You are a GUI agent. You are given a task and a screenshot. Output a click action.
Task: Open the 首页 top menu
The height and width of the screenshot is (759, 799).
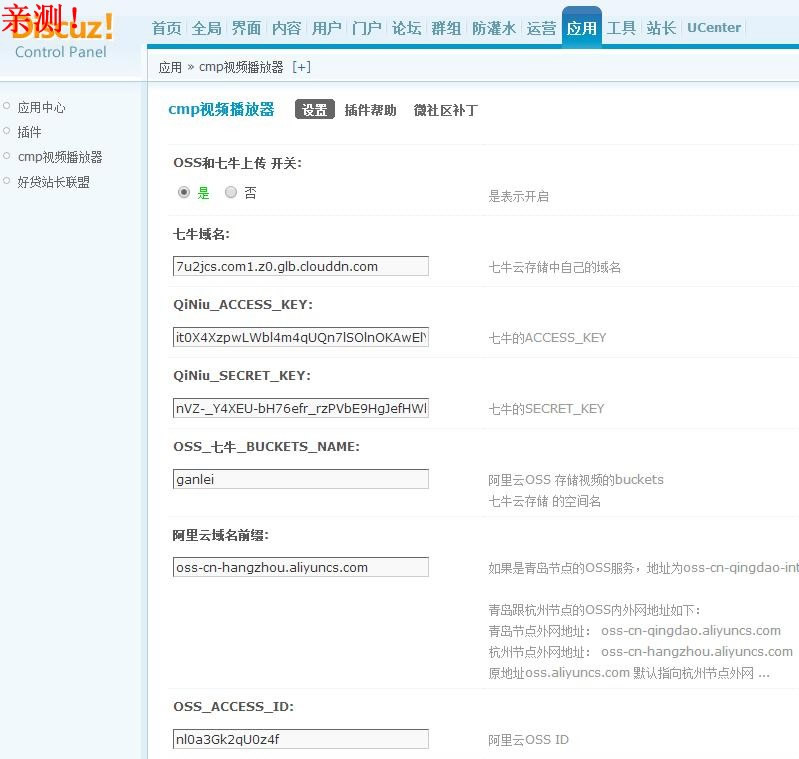(167, 28)
